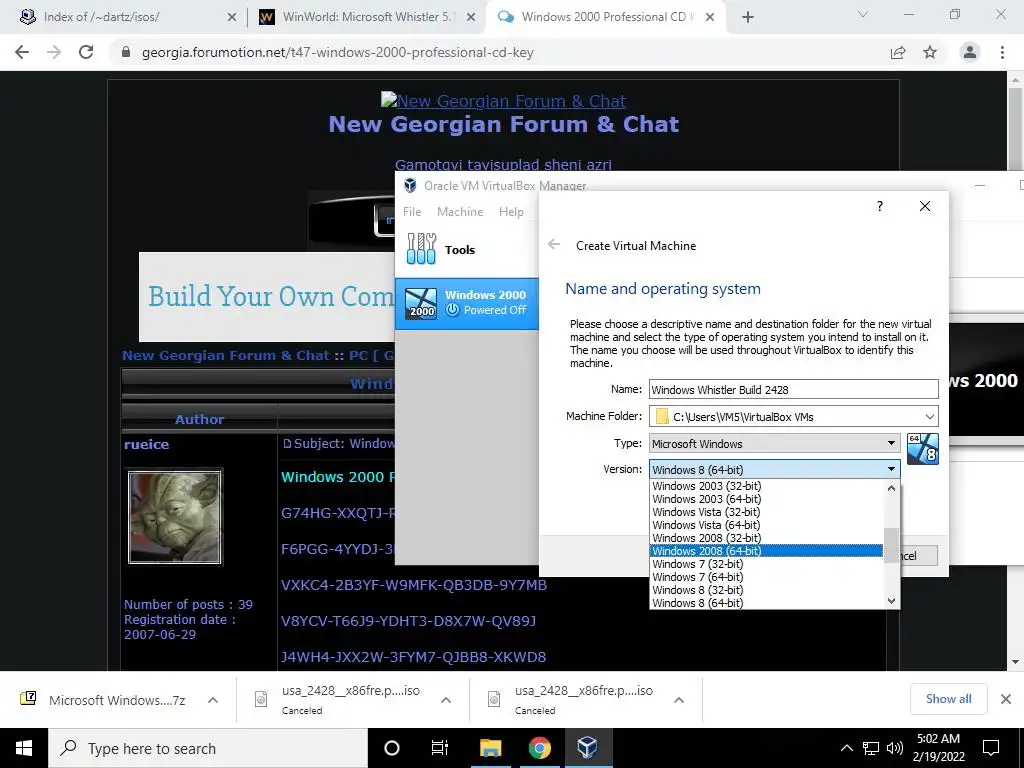
Task: Click the Windows 8 64-bit OS badge icon
Action: [x=923, y=449]
